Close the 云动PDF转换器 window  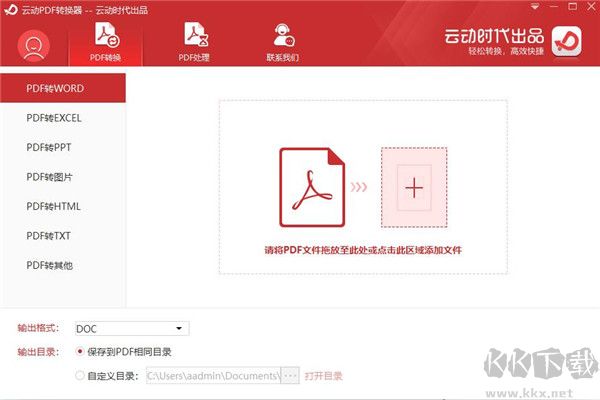point(591,7)
